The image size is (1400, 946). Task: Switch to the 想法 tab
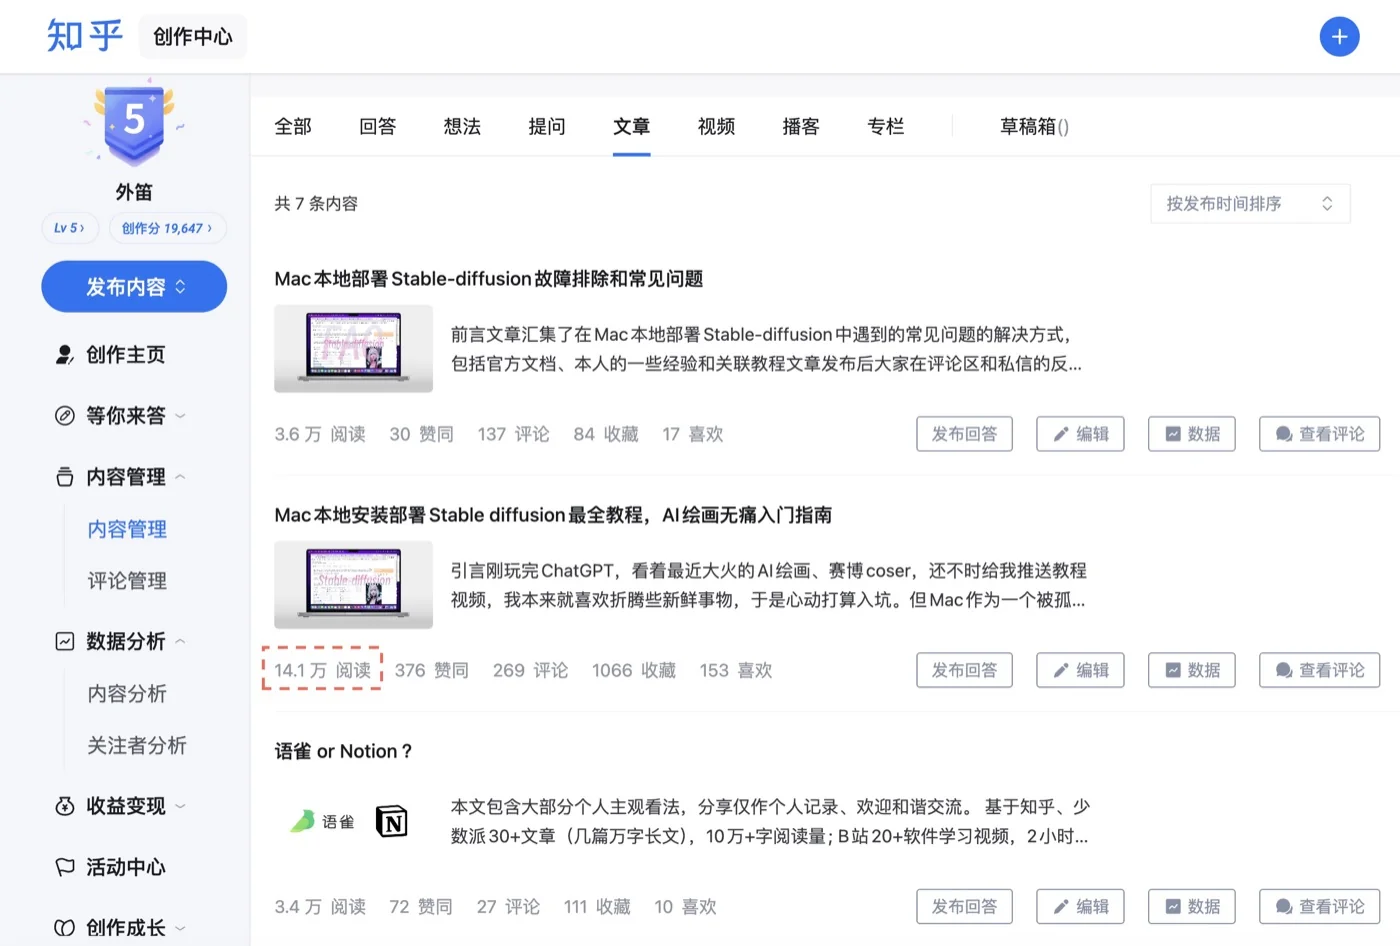pyautogui.click(x=462, y=127)
